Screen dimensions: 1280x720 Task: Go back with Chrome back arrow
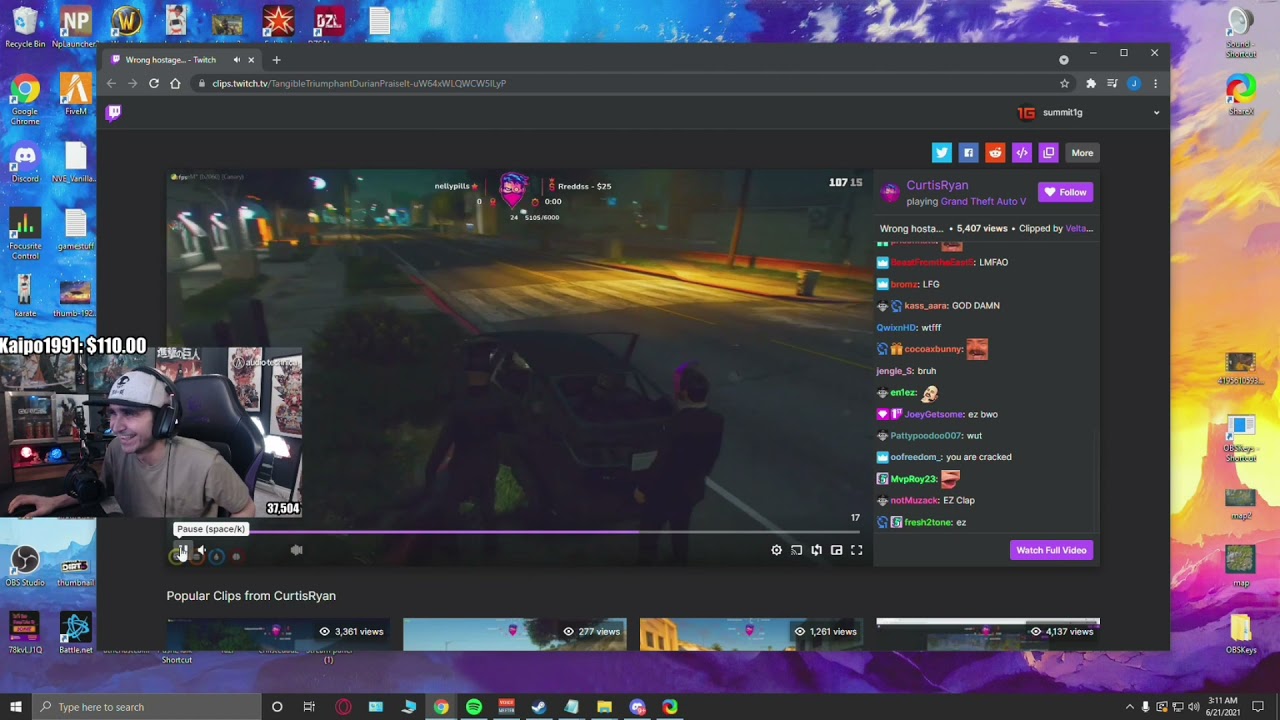(x=111, y=83)
